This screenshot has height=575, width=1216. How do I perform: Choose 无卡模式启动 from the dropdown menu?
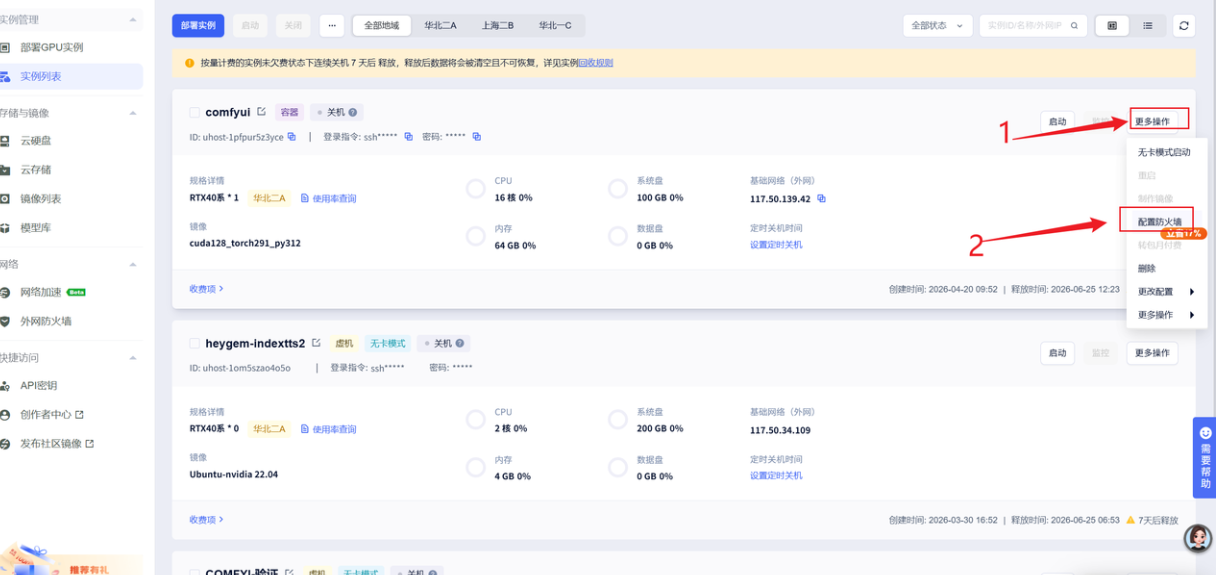coord(1164,153)
